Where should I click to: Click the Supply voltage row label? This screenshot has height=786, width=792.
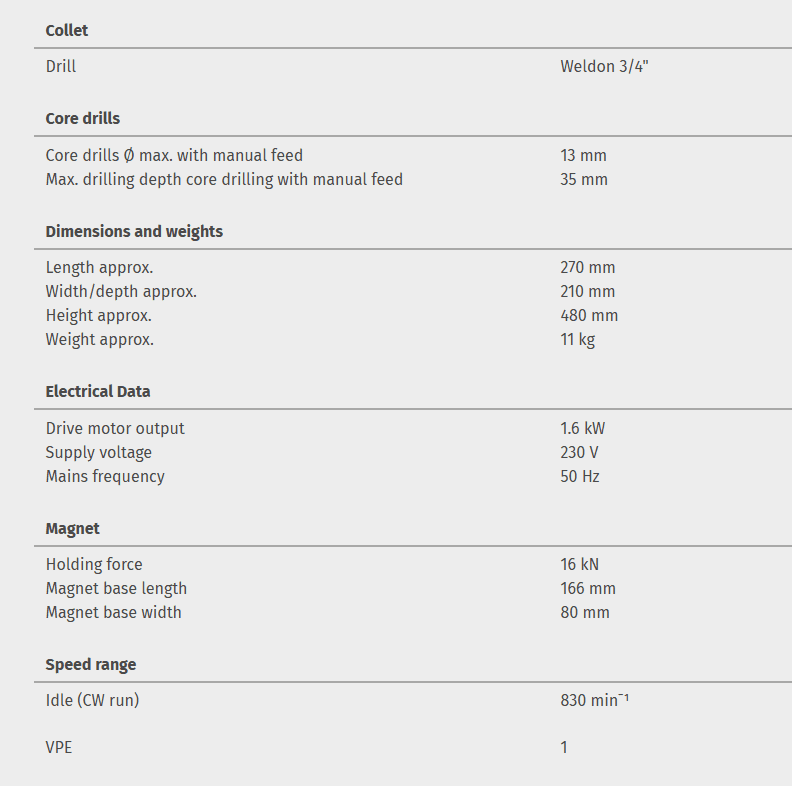[x=99, y=452]
